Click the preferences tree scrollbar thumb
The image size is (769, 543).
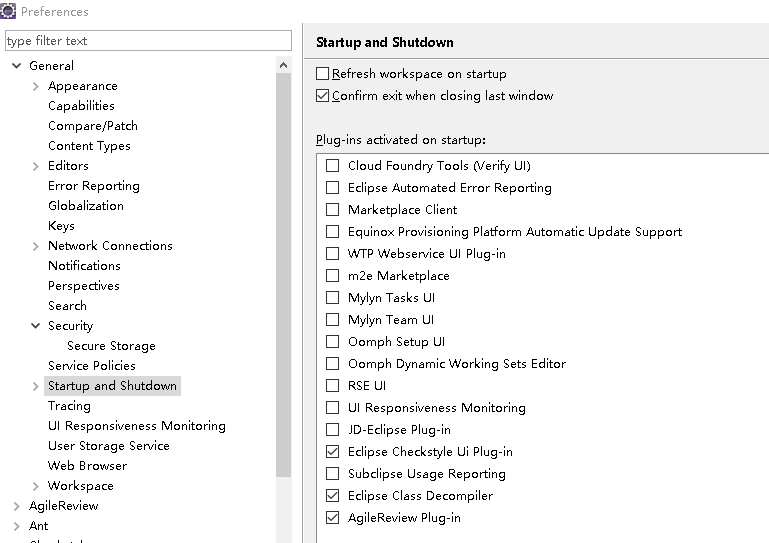283,275
